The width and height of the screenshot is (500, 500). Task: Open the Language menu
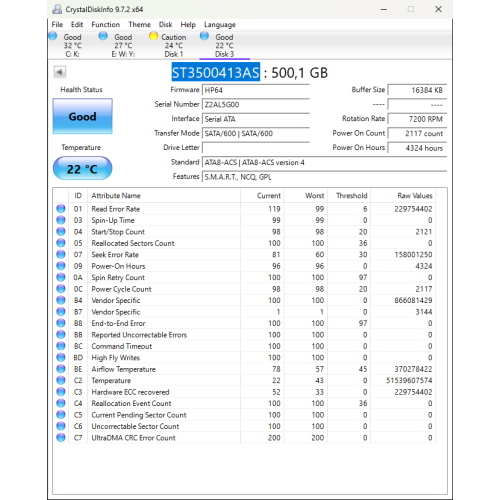tap(220, 25)
